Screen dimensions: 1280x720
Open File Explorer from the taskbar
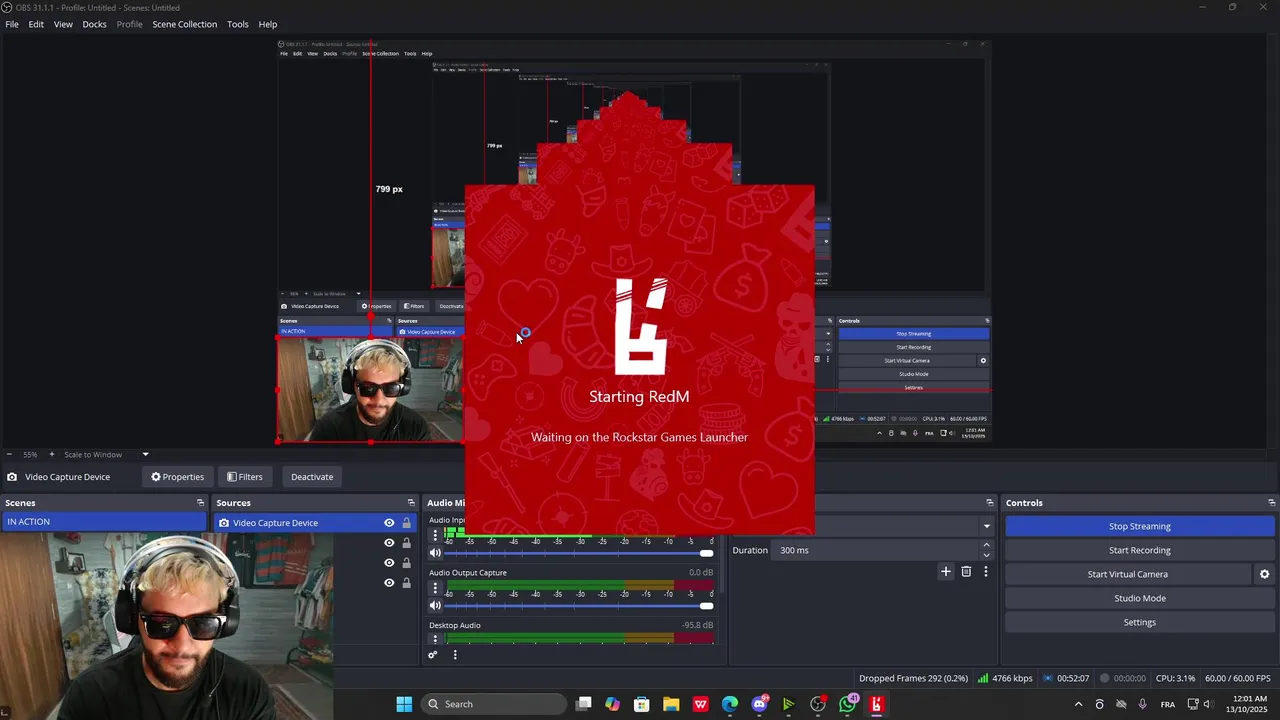(671, 704)
